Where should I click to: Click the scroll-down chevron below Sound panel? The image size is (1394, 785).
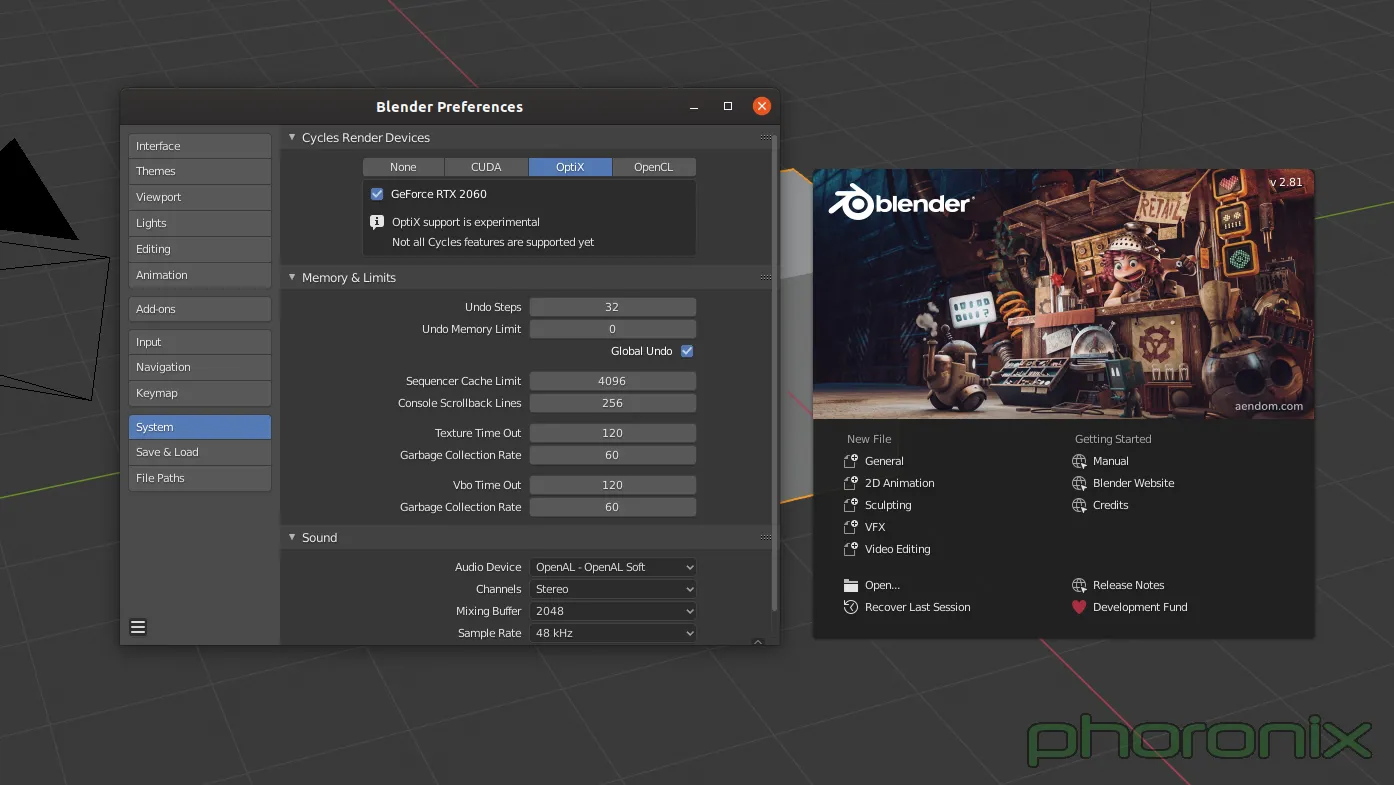pos(758,641)
